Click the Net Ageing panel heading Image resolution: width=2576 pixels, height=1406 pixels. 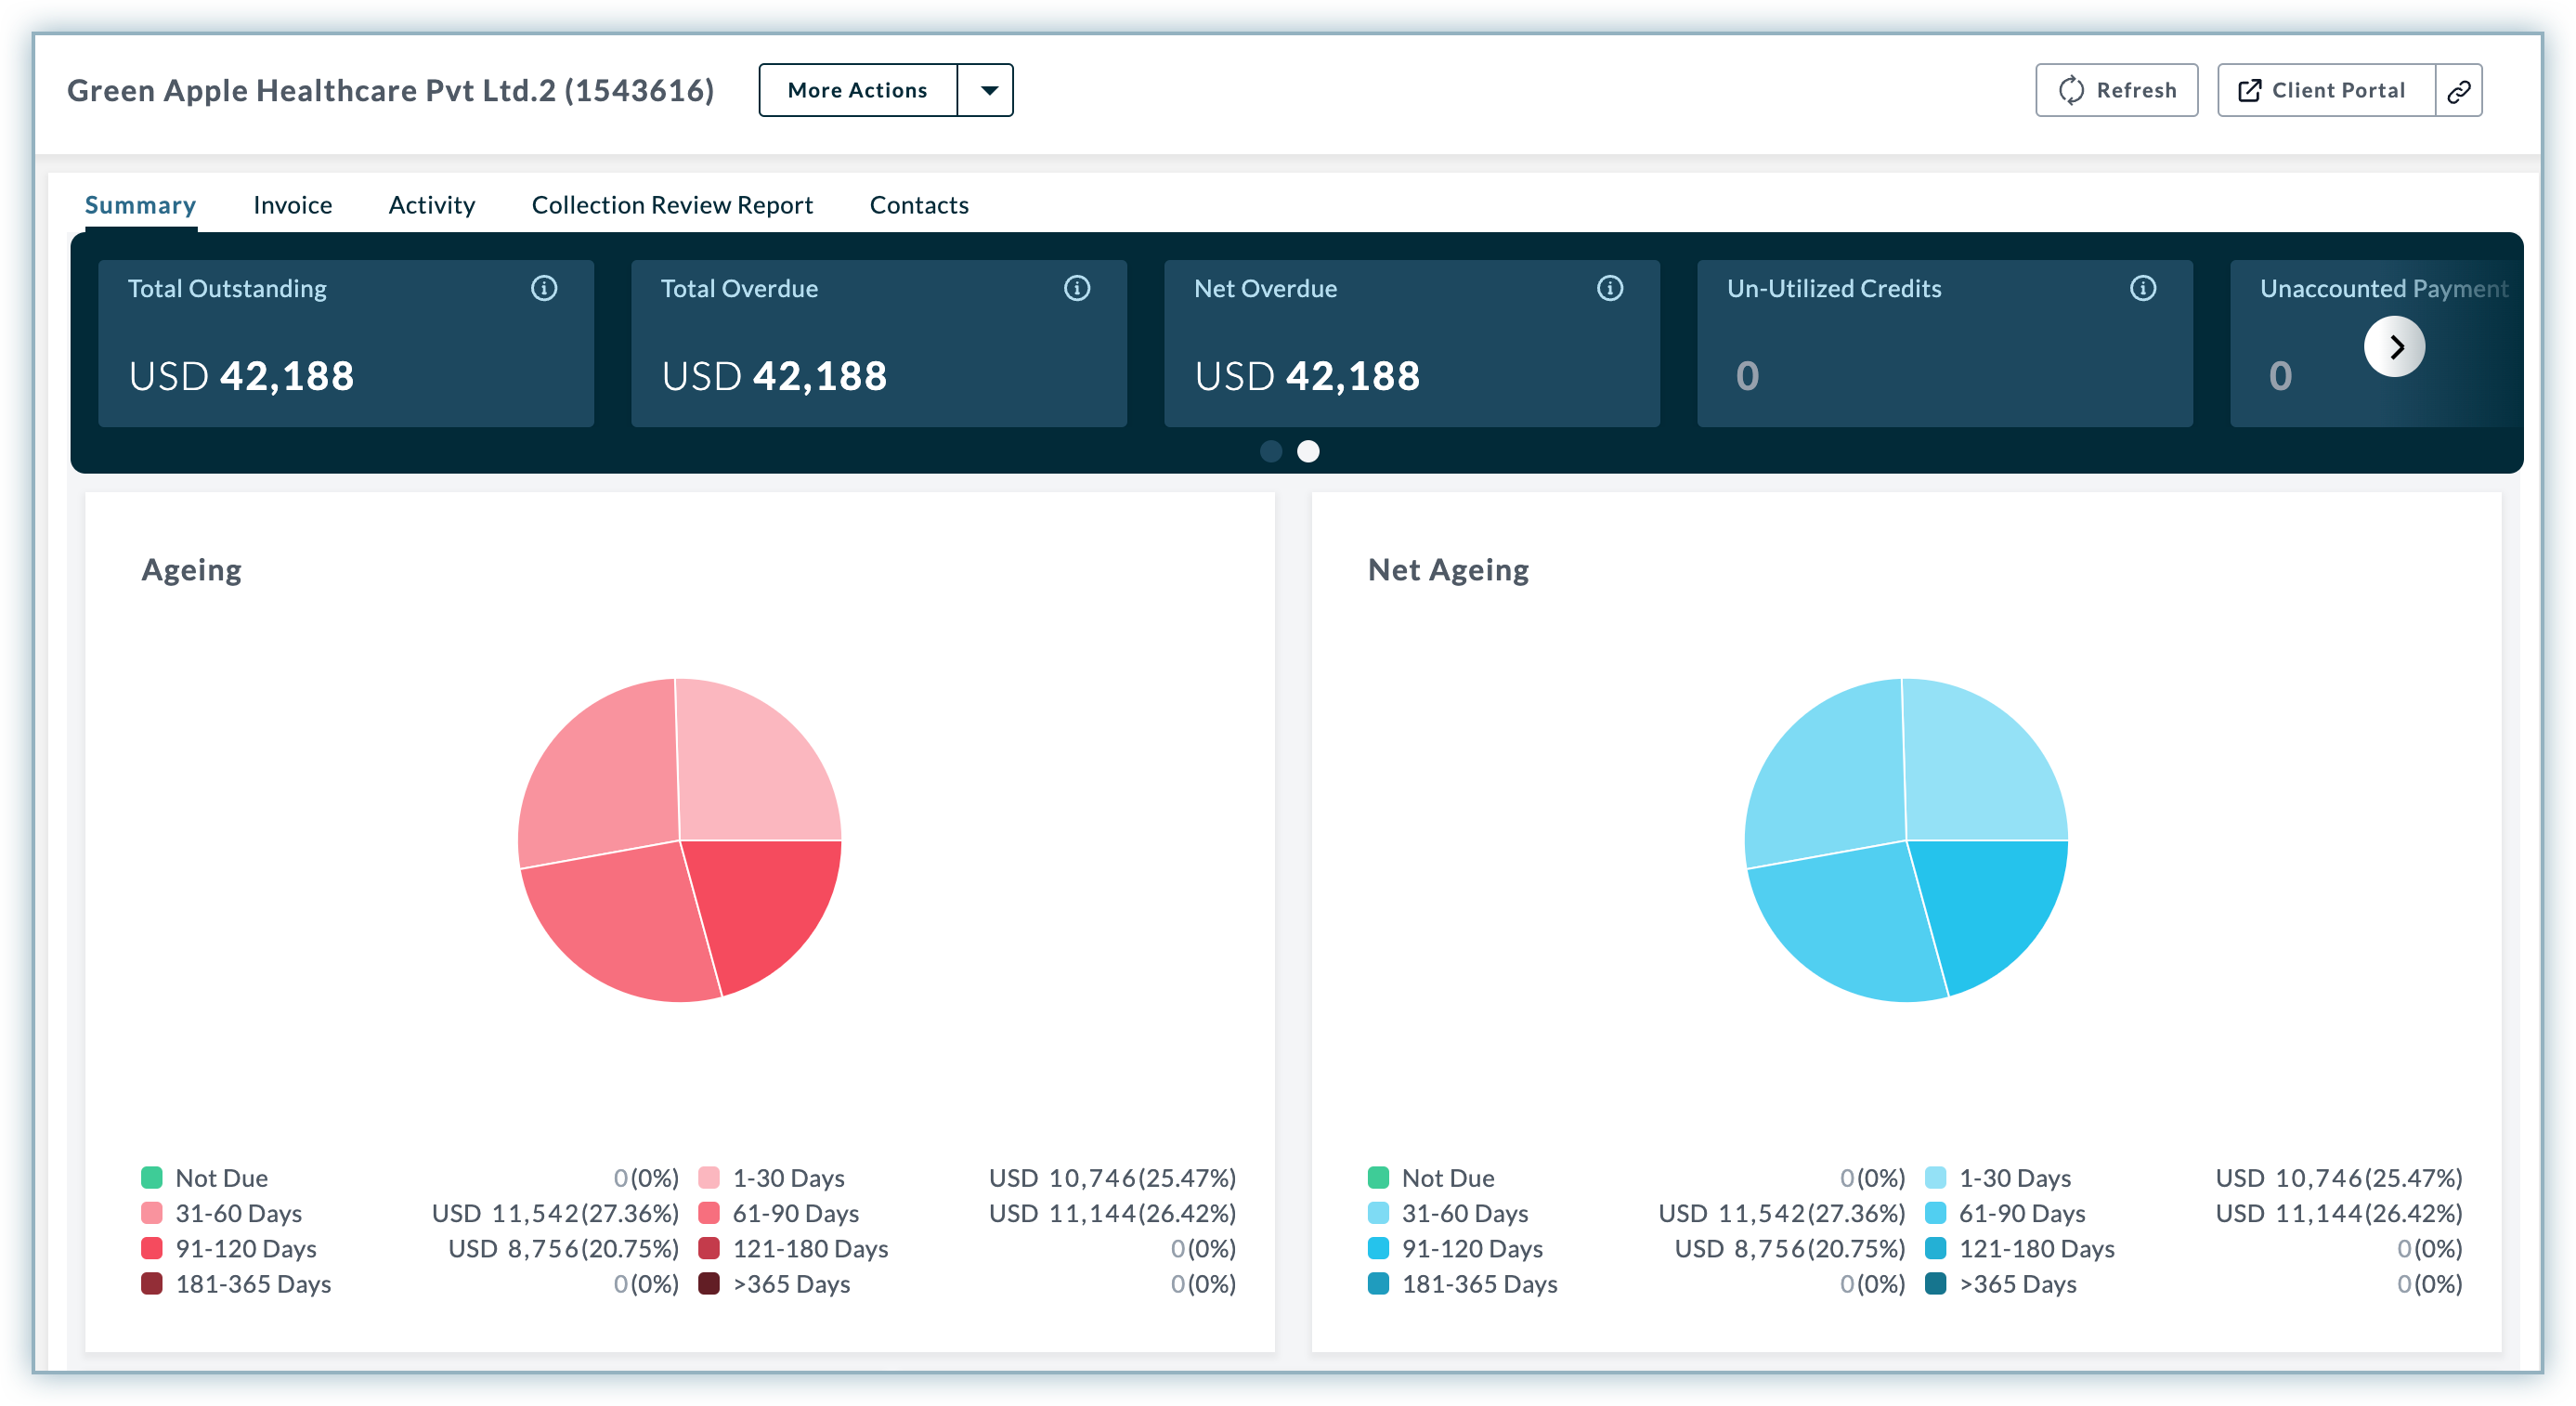(1448, 570)
